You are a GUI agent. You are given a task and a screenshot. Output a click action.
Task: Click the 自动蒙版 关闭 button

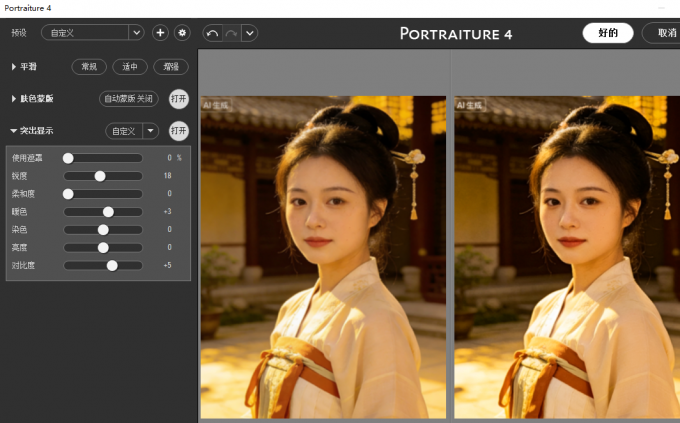(x=129, y=99)
